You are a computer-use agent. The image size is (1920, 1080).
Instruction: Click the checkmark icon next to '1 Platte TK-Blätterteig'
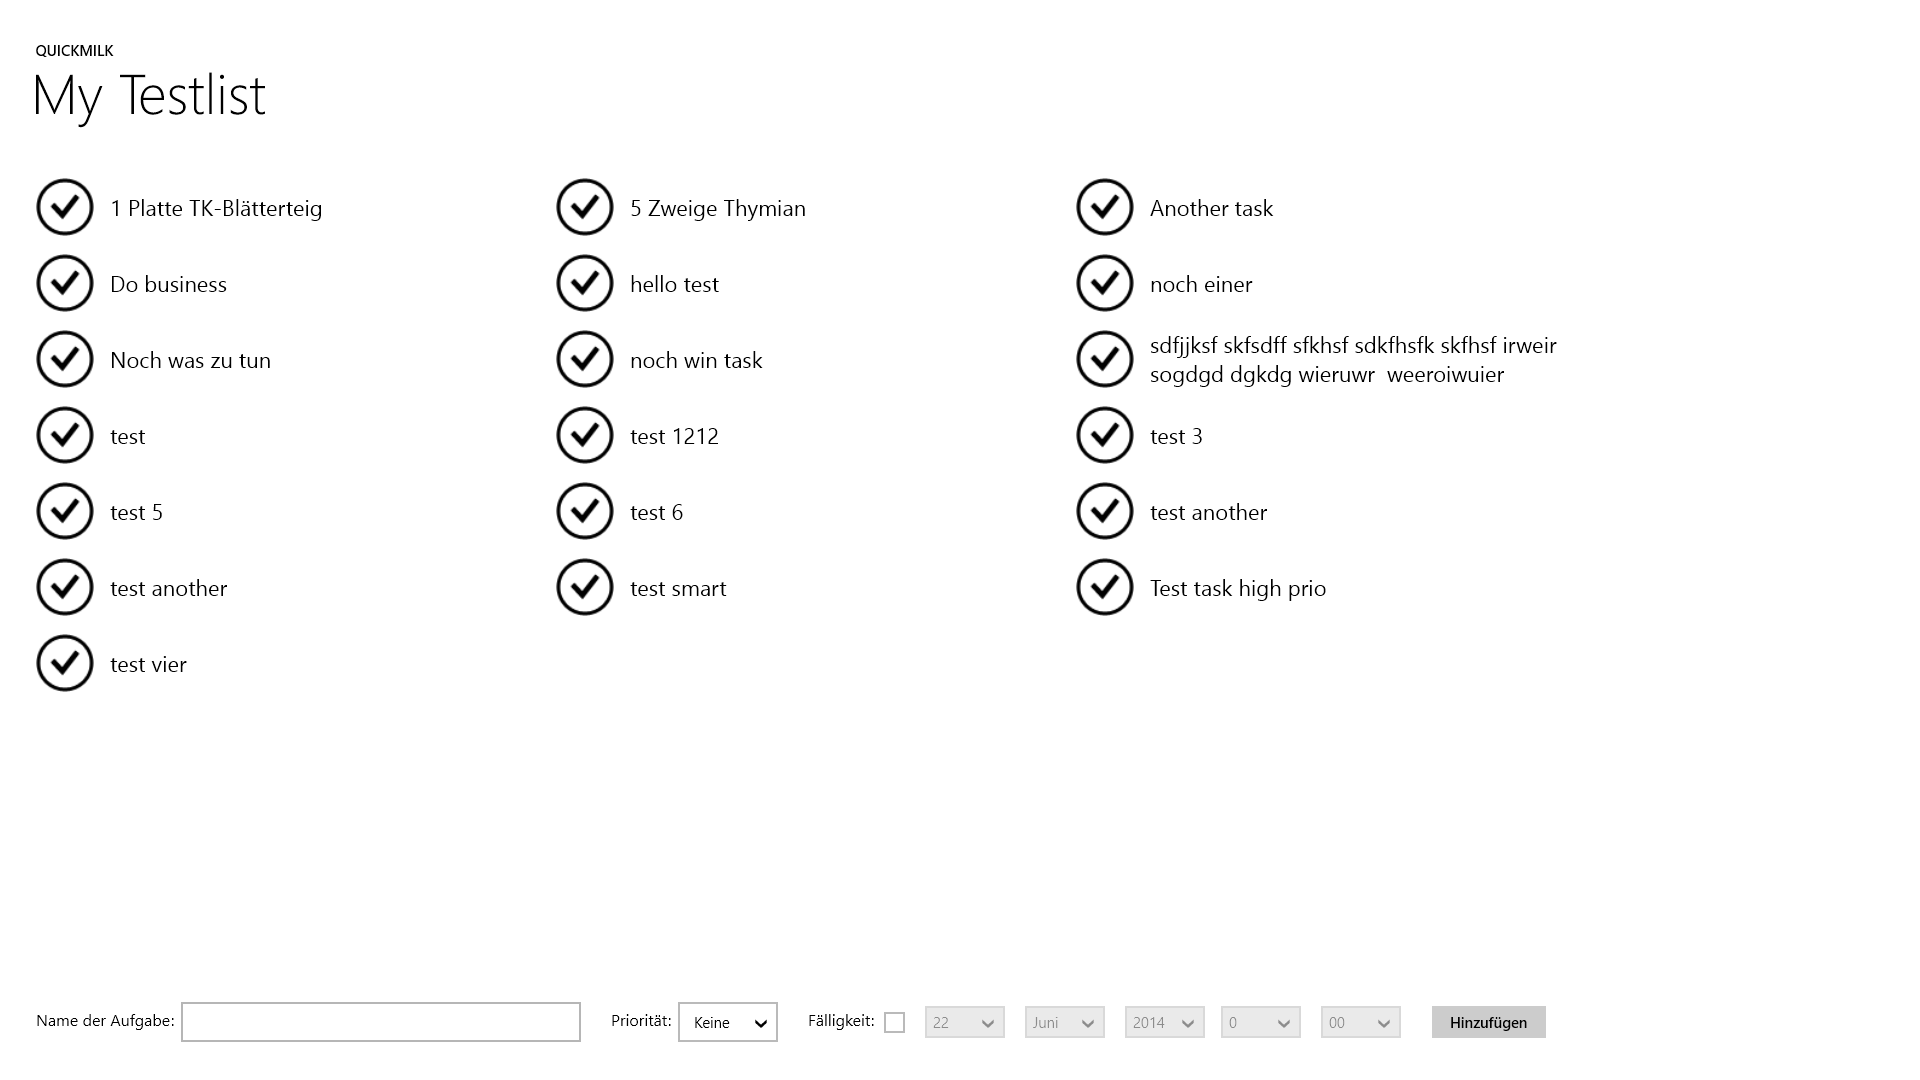[65, 207]
